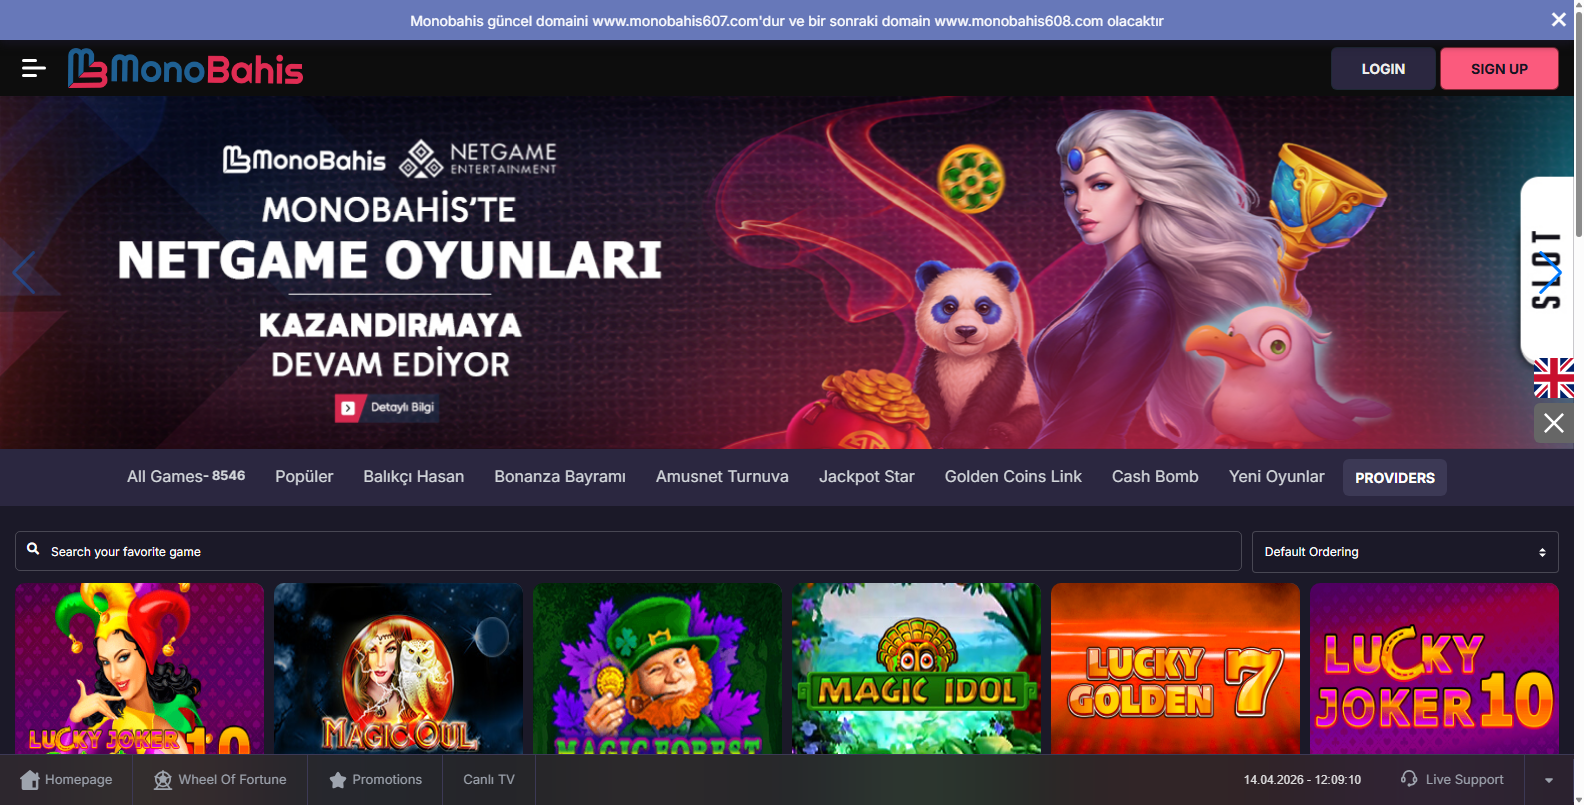
Task: Focus the Search your favorite game field
Action: [x=640, y=552]
